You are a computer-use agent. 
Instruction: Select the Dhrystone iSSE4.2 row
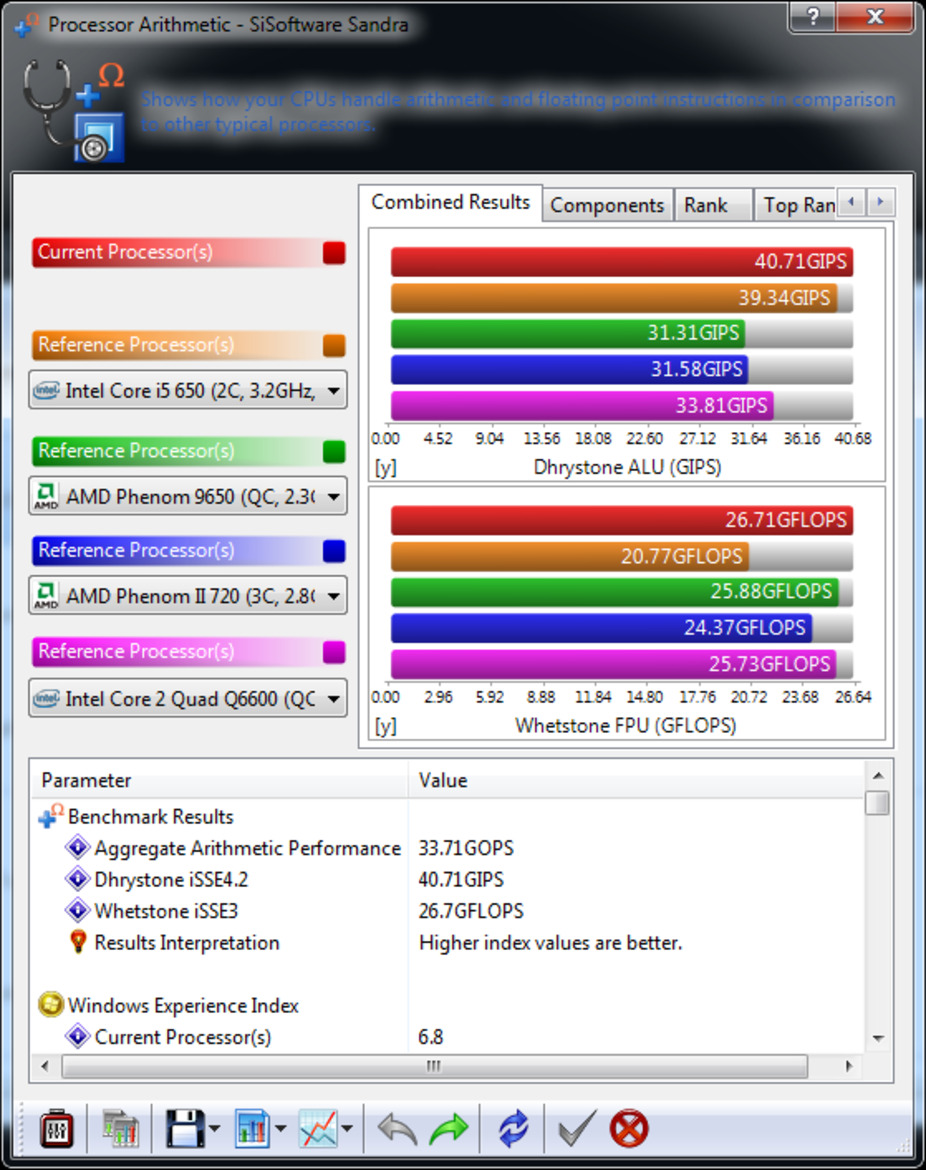pos(448,879)
